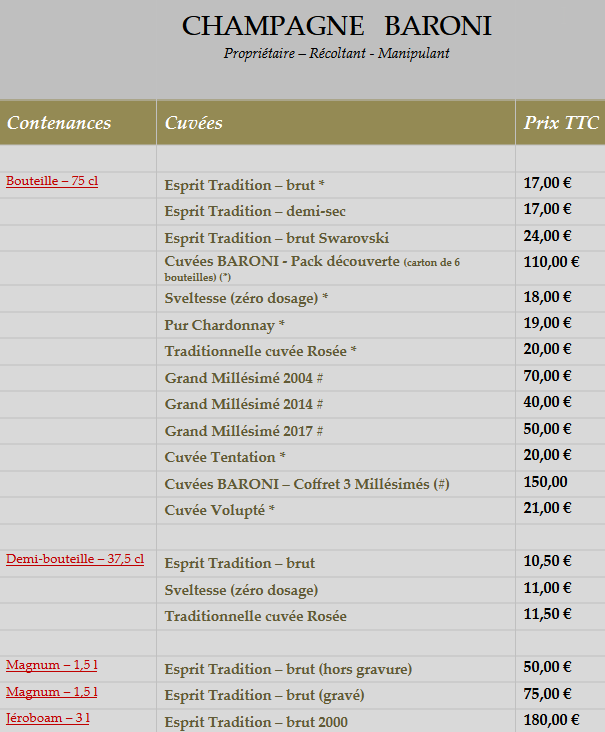Select the "Grand Millésimé 2004 #" row

pyautogui.click(x=244, y=378)
